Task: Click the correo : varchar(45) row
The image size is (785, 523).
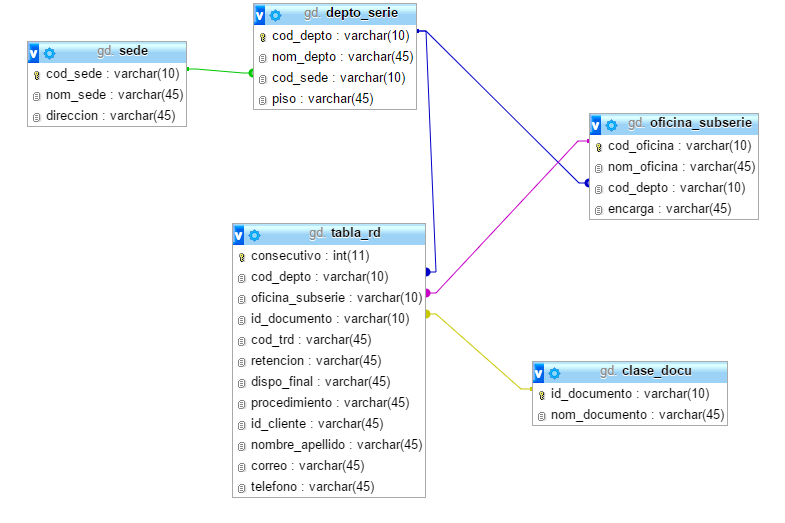Action: (329, 466)
